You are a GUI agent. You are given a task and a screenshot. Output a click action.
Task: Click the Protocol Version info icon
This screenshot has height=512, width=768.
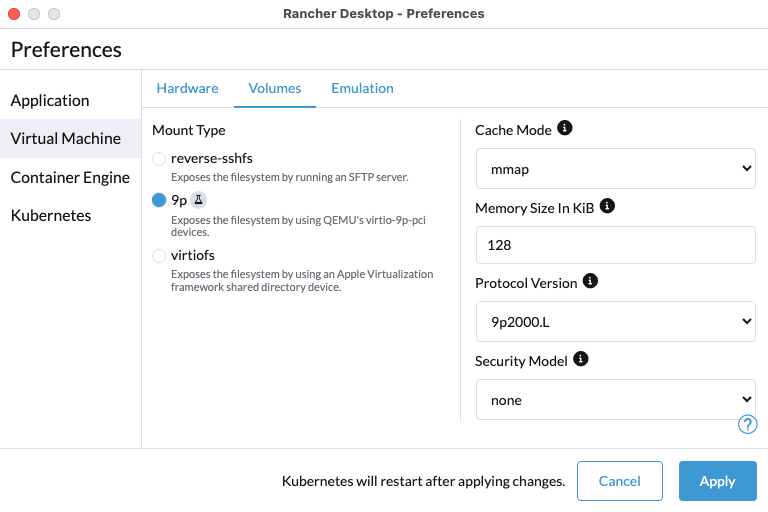pyautogui.click(x=590, y=282)
